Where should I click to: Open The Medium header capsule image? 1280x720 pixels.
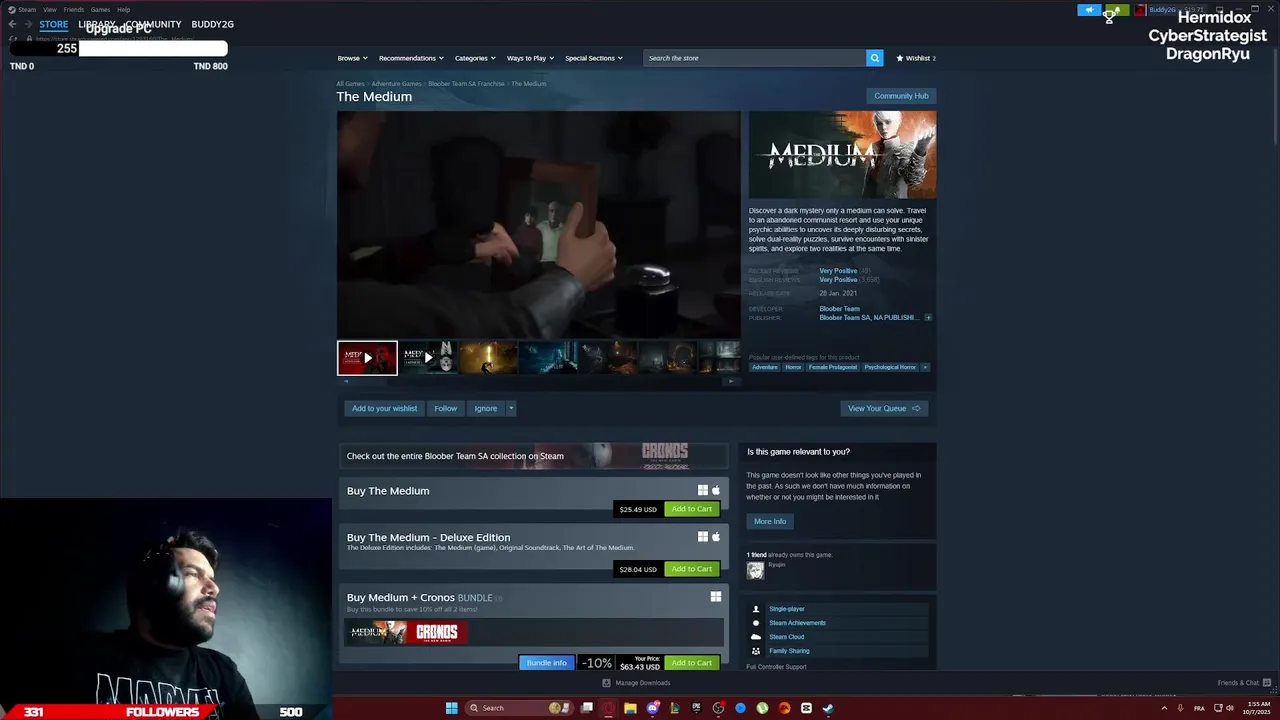tap(842, 155)
